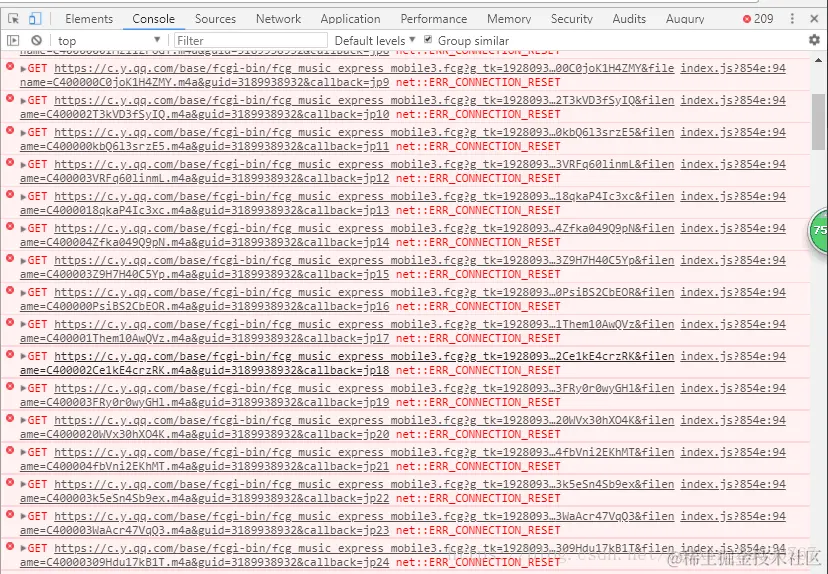This screenshot has width=828, height=574.
Task: Expand the GET request ending in jp16
Action: [23, 293]
